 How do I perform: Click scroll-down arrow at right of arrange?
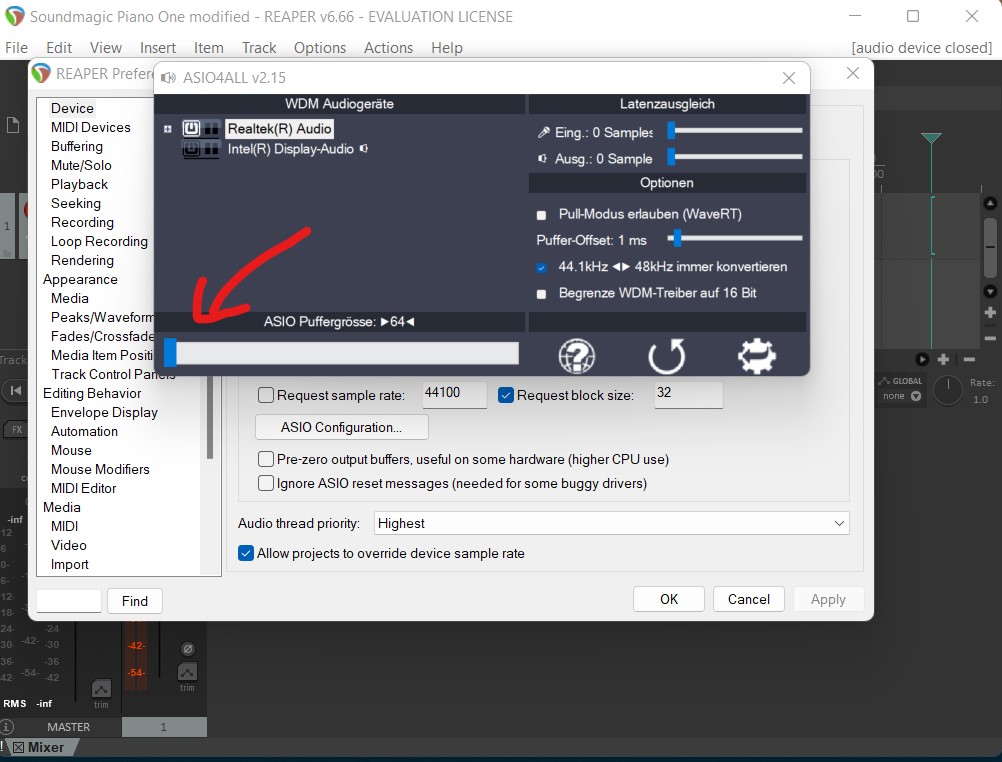(x=990, y=292)
